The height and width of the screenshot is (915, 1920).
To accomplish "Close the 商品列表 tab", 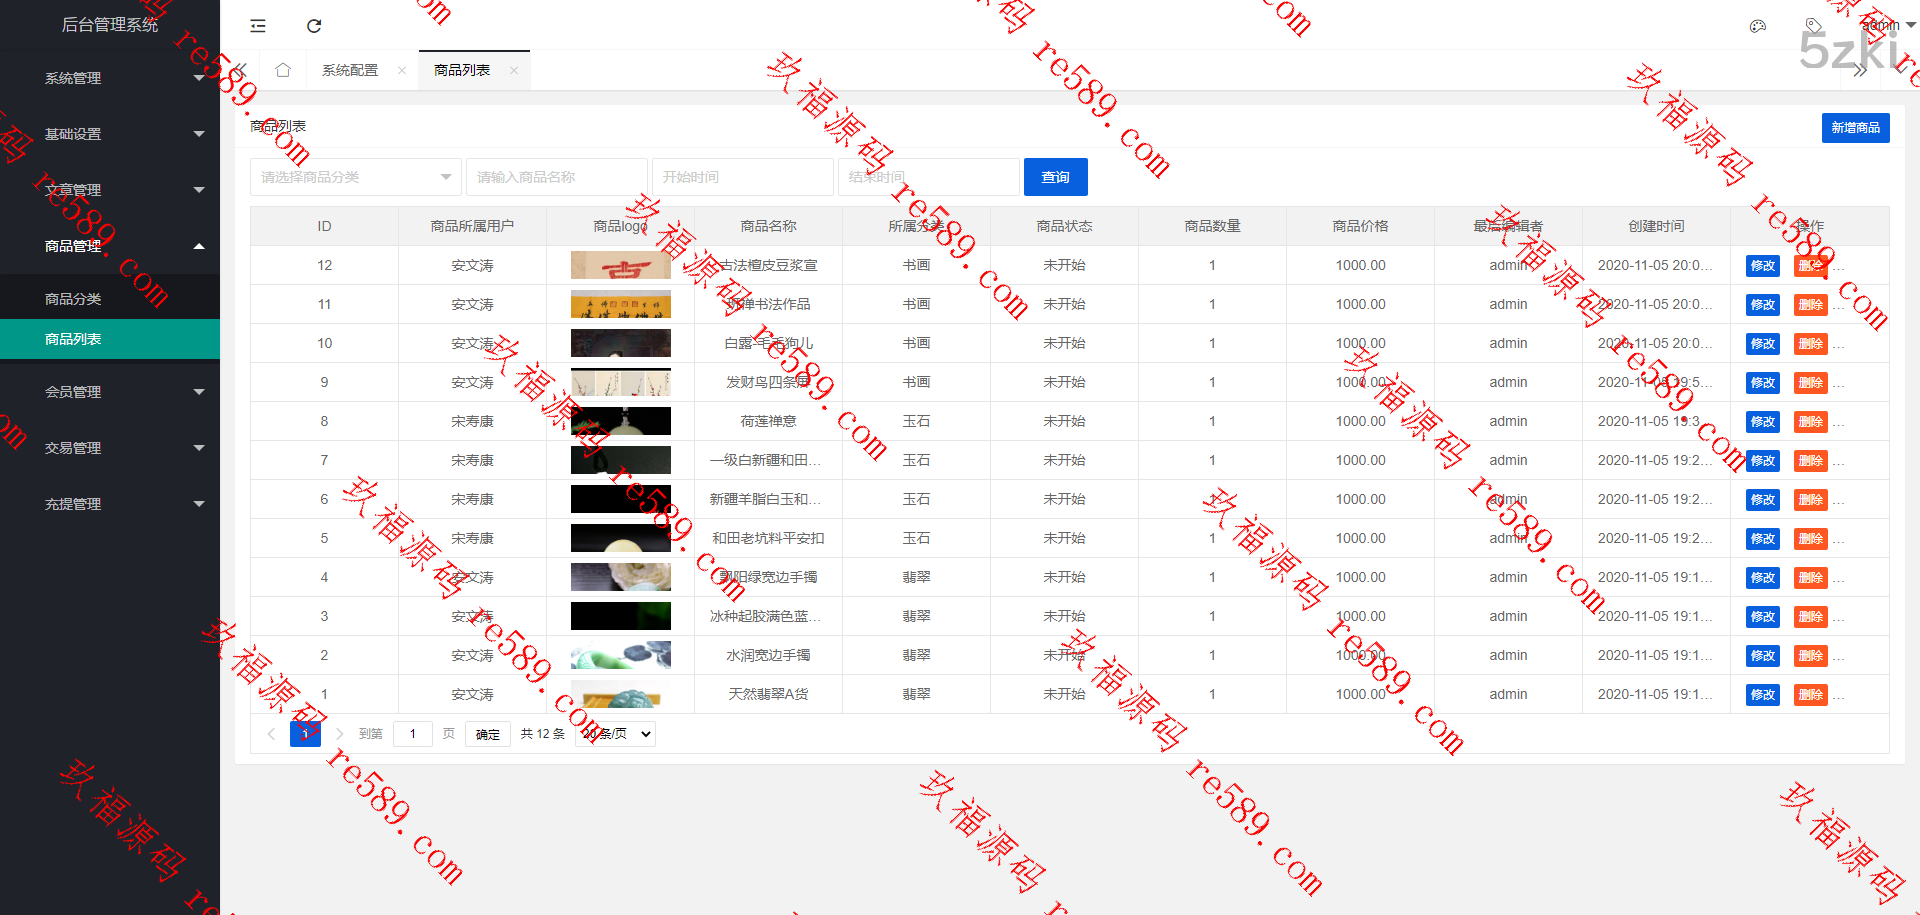I will pos(514,70).
